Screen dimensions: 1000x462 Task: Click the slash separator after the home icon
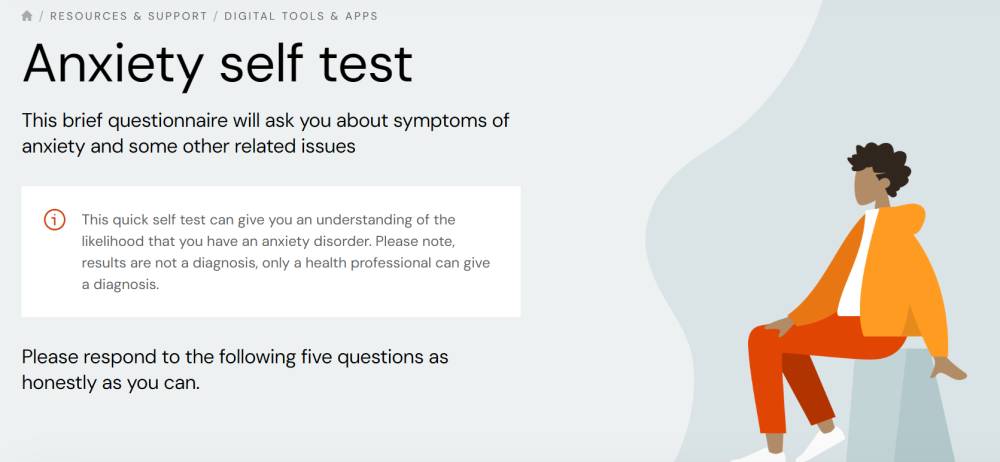tap(41, 16)
